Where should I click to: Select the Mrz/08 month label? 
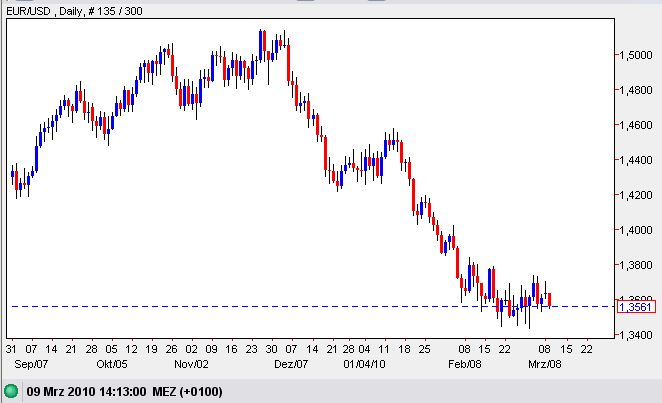click(x=545, y=364)
